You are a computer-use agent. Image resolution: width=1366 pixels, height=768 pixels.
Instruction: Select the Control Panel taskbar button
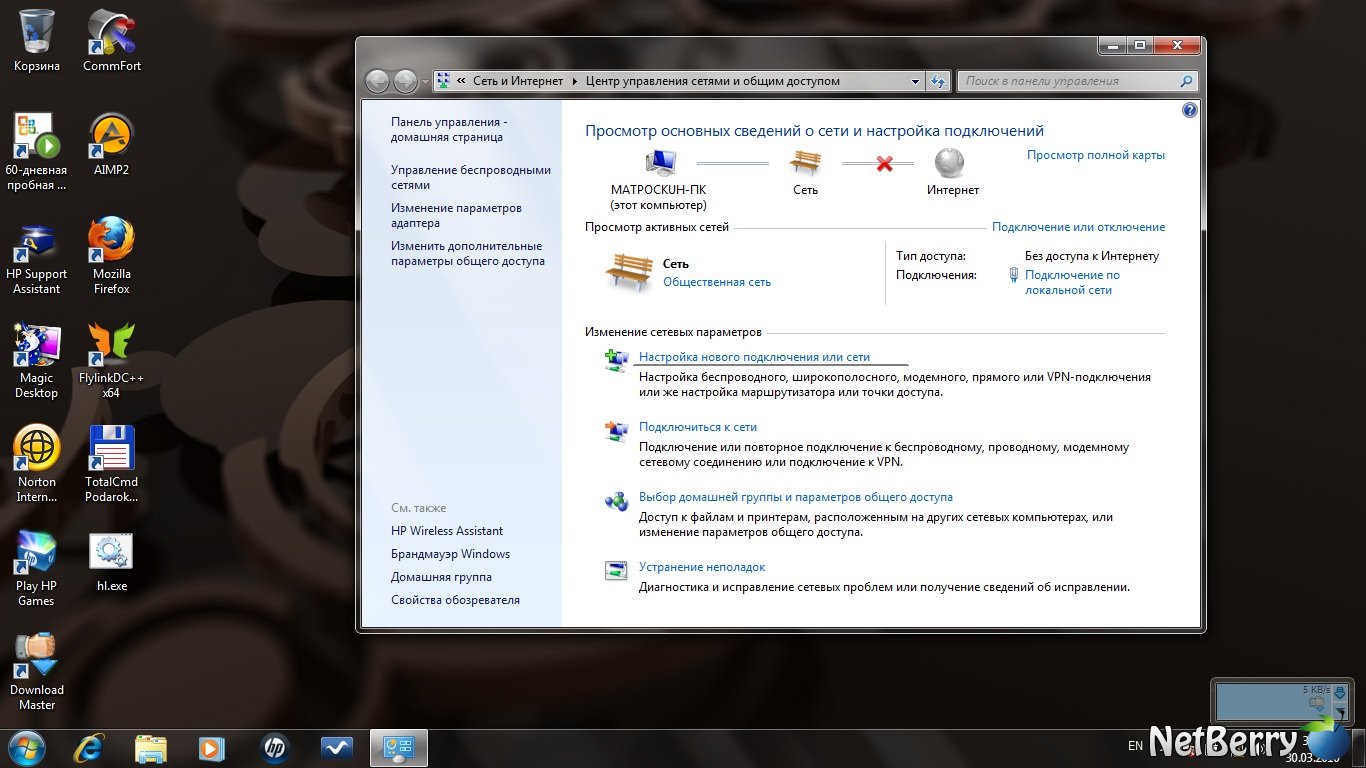click(x=399, y=747)
